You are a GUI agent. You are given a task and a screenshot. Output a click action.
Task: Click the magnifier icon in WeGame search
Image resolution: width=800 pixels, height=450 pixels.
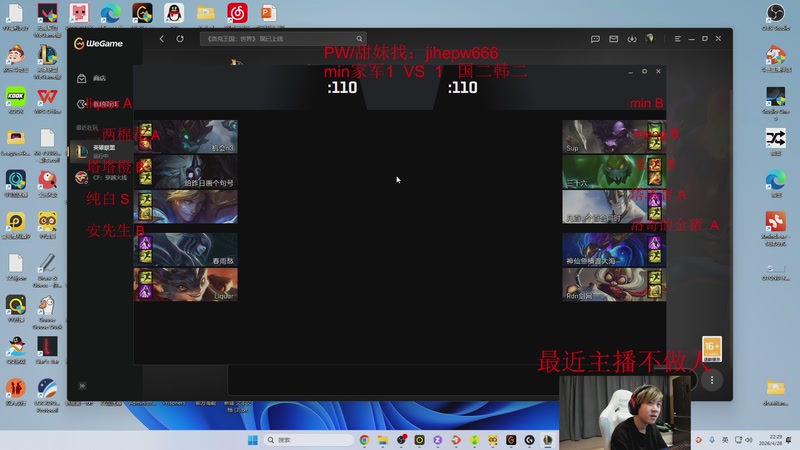(x=359, y=39)
